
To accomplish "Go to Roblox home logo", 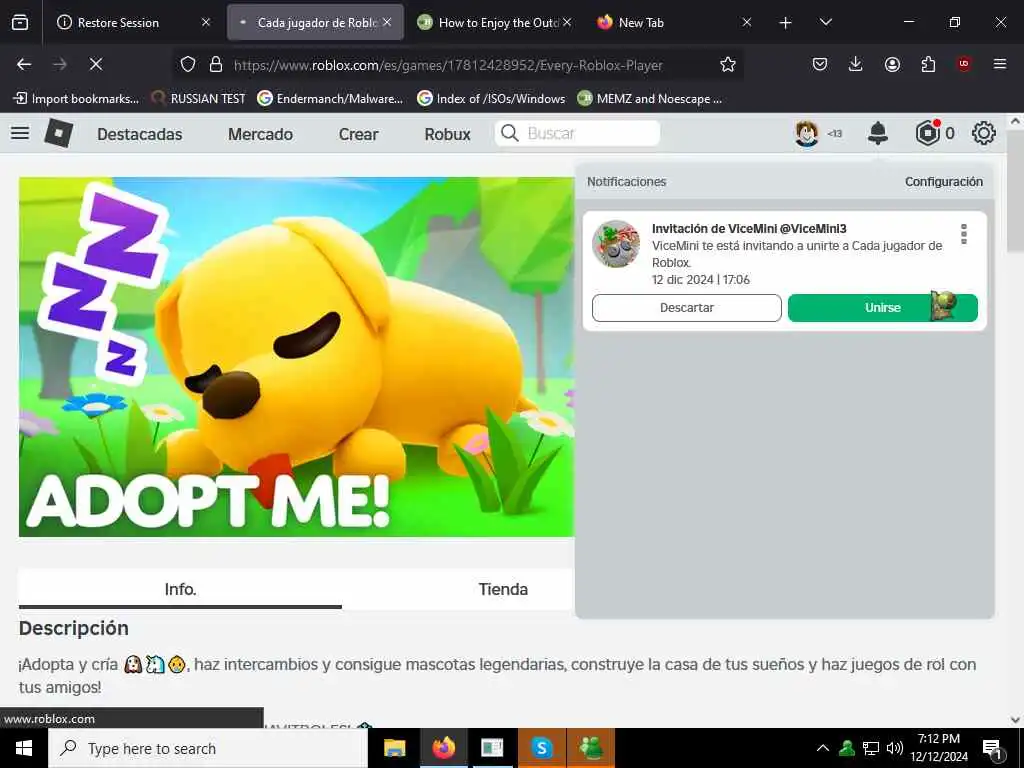I will point(59,133).
